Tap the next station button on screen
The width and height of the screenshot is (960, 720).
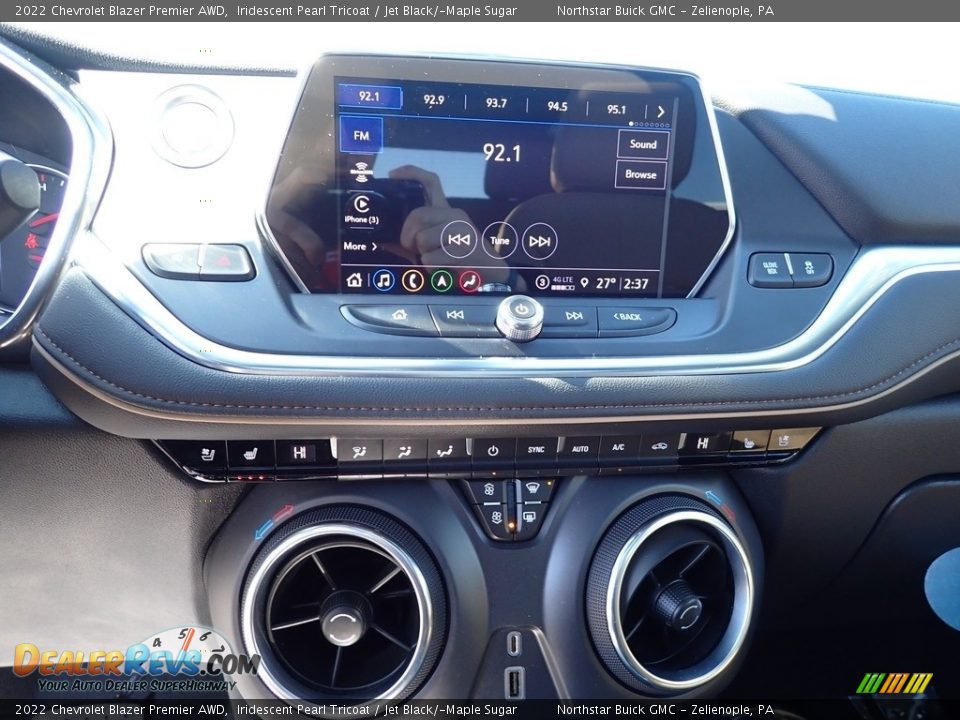pyautogui.click(x=539, y=241)
